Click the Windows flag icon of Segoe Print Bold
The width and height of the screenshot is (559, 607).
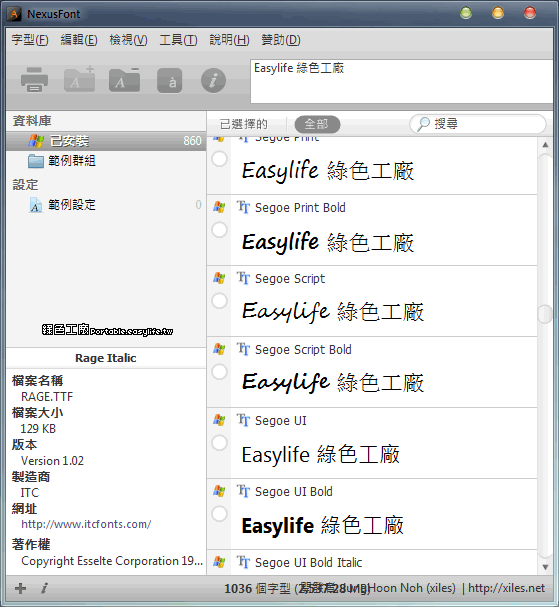coord(219,207)
